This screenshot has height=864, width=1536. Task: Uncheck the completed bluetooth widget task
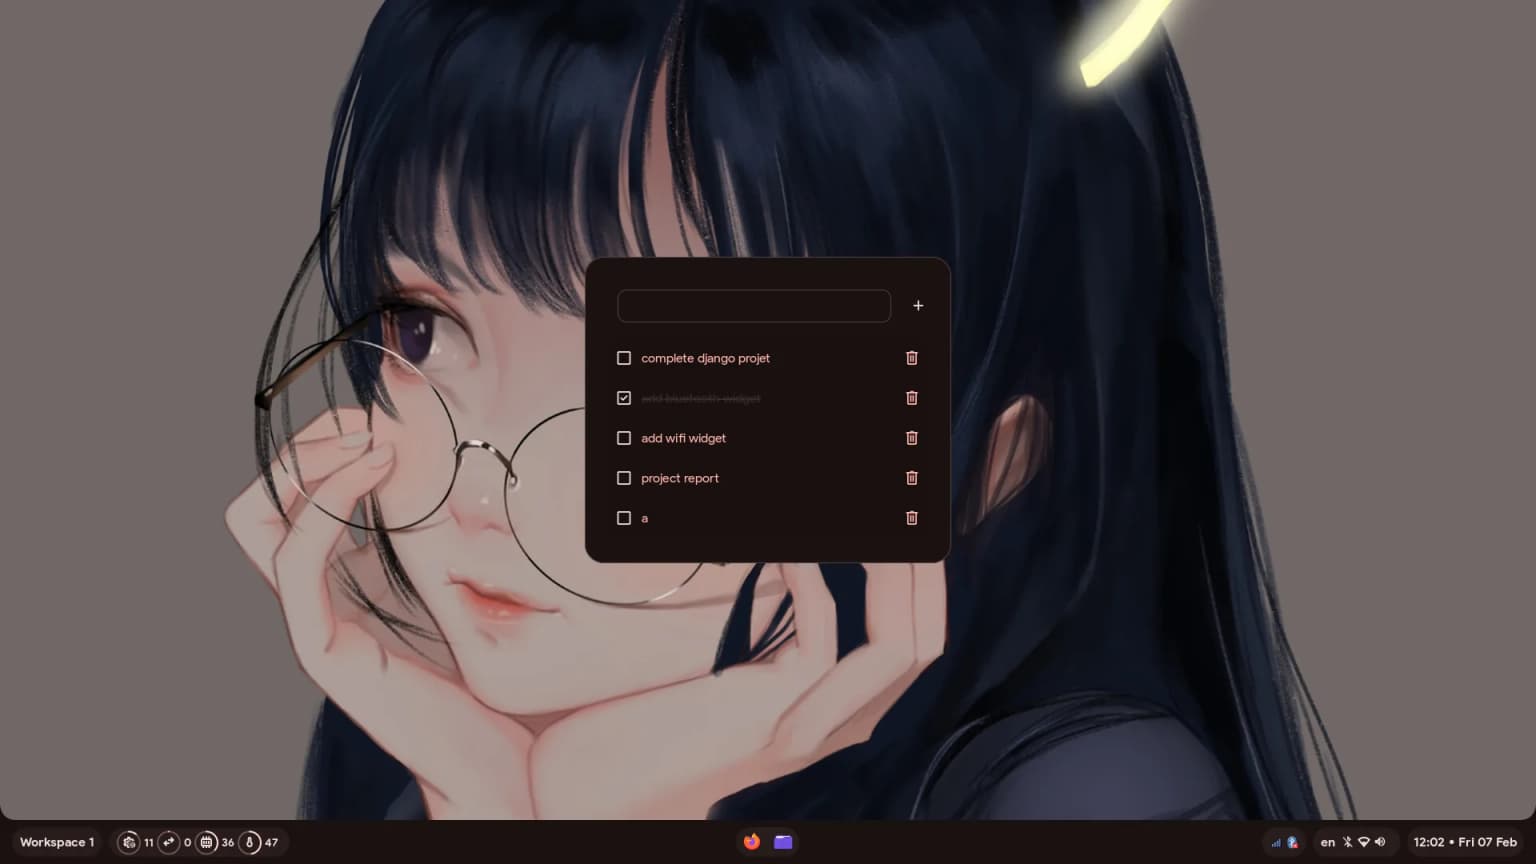(x=624, y=398)
